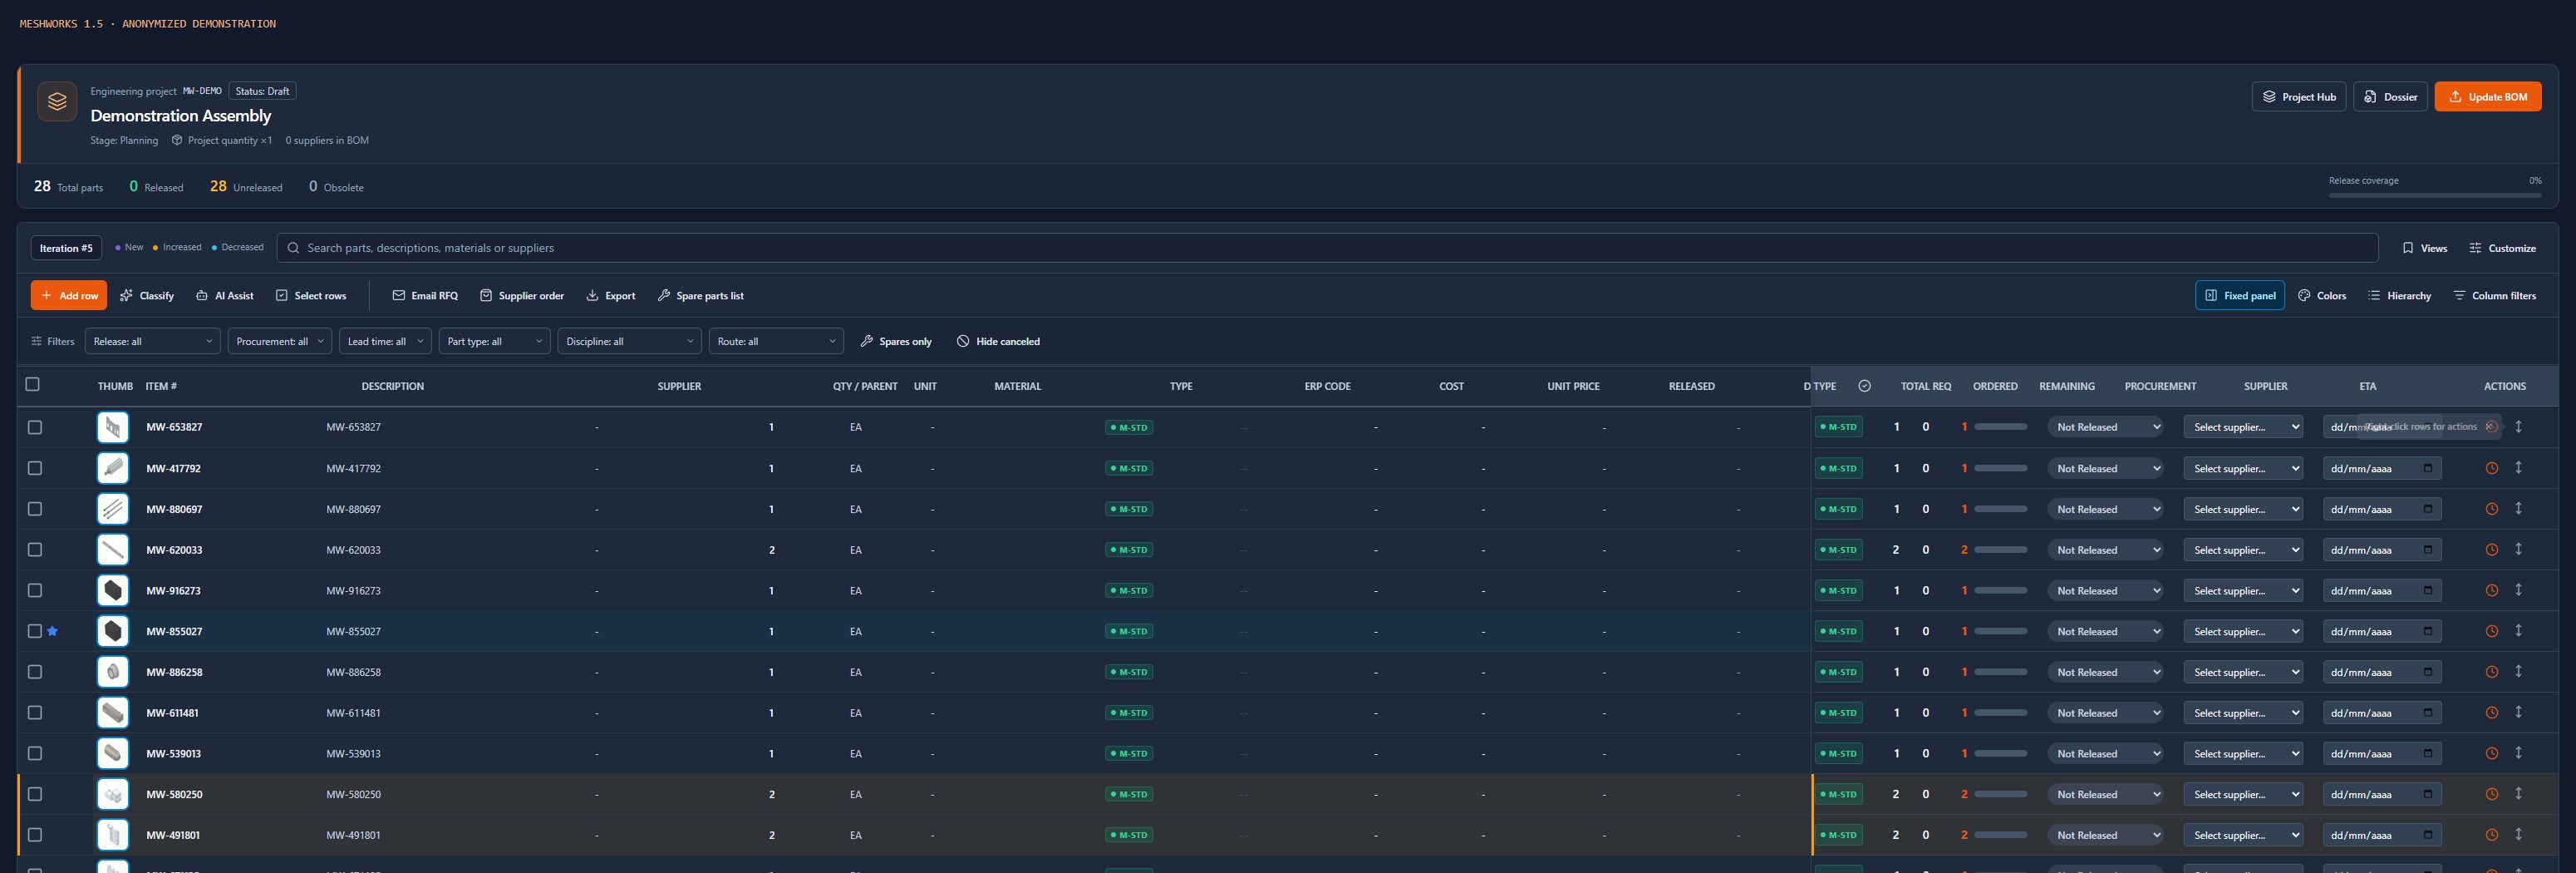
Task: Click the remaining progress bar for MW-886258
Action: coord(2000,672)
